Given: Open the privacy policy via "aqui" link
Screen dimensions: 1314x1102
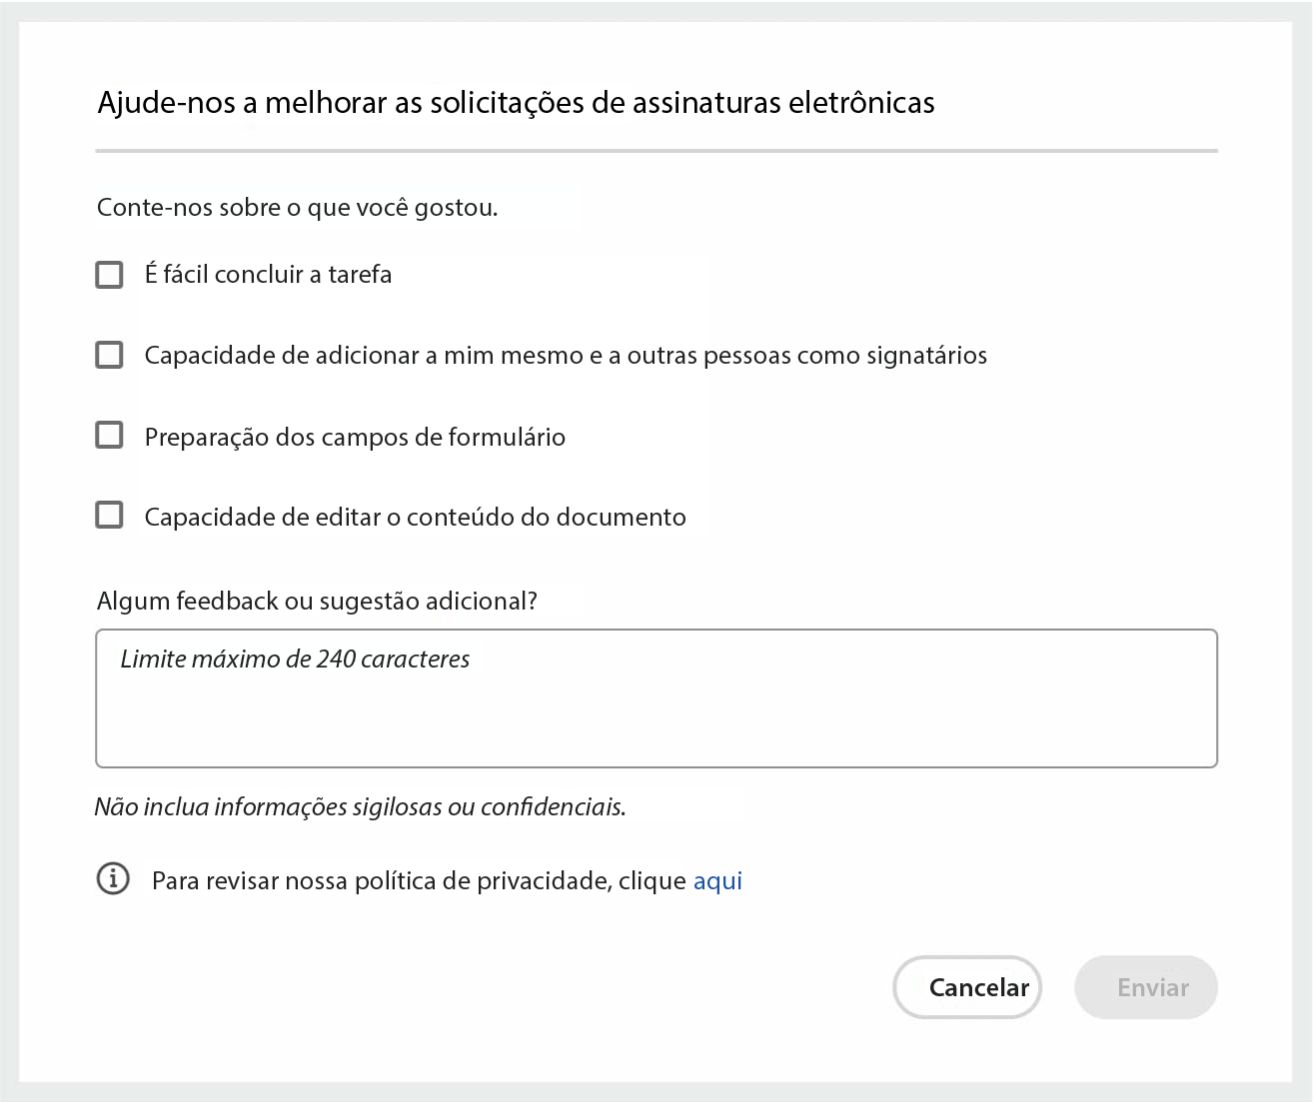Looking at the screenshot, I should click(717, 880).
